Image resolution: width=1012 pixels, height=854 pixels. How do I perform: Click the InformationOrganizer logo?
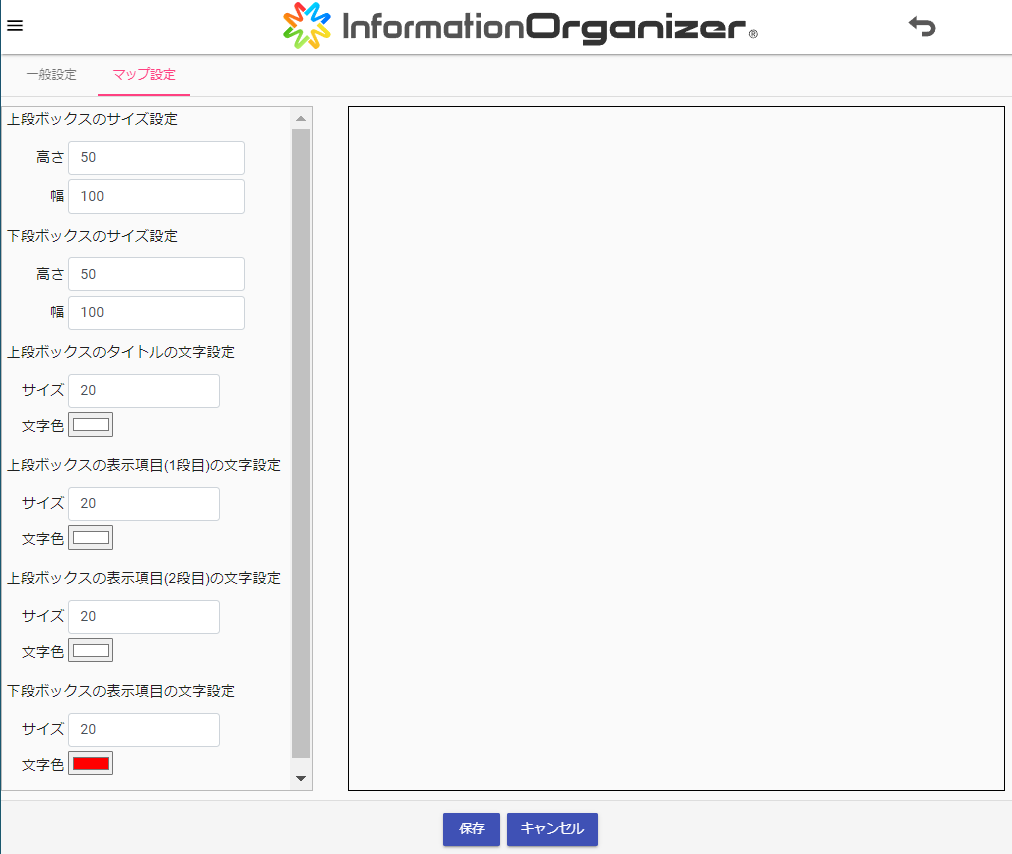(x=520, y=27)
